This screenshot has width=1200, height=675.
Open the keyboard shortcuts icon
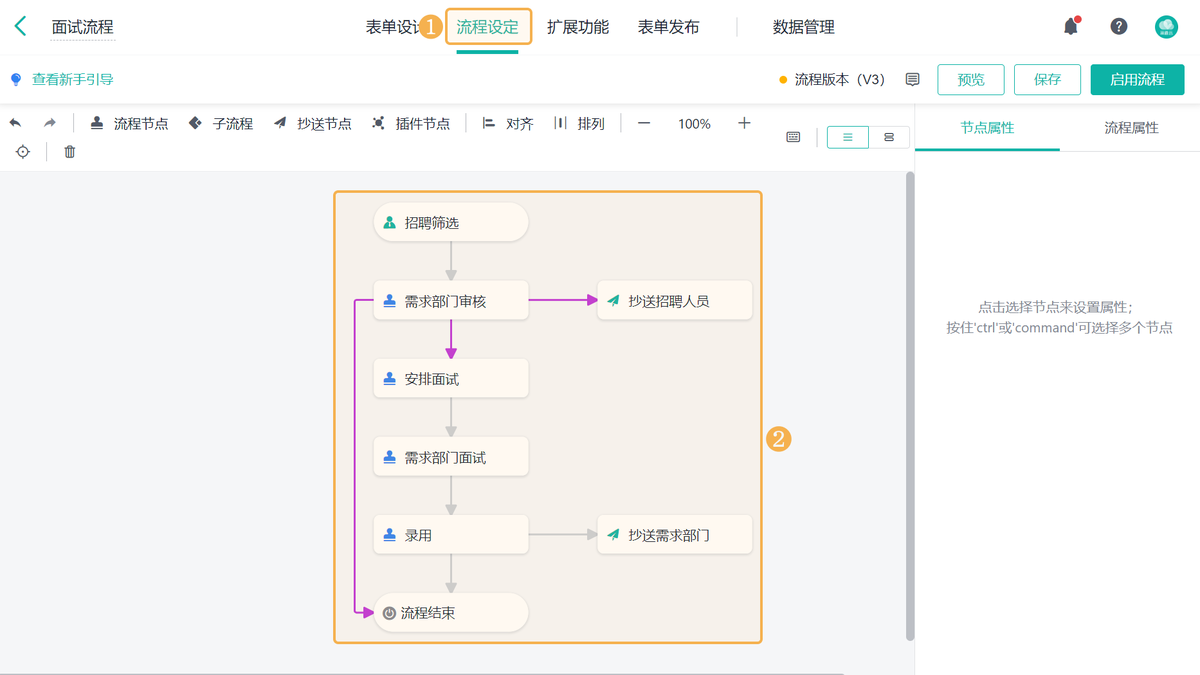pos(793,137)
